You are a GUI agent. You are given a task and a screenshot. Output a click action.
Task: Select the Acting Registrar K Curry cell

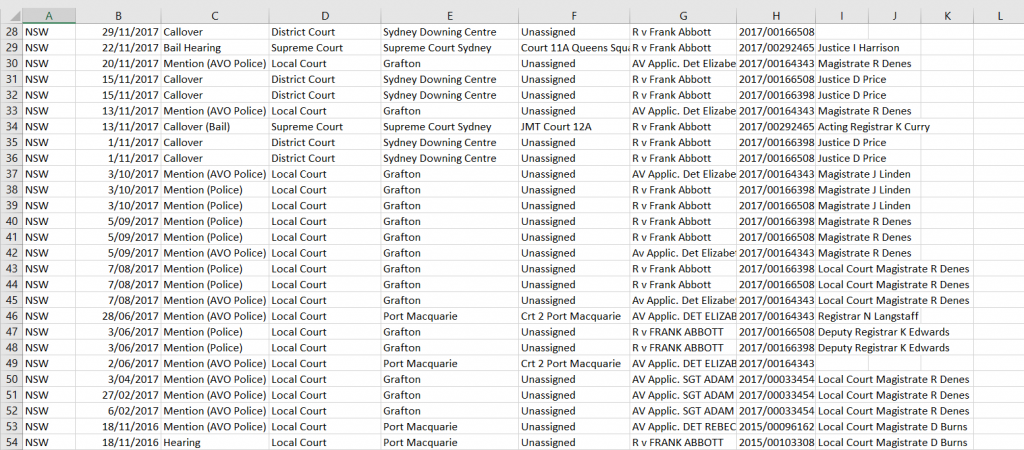click(x=873, y=127)
